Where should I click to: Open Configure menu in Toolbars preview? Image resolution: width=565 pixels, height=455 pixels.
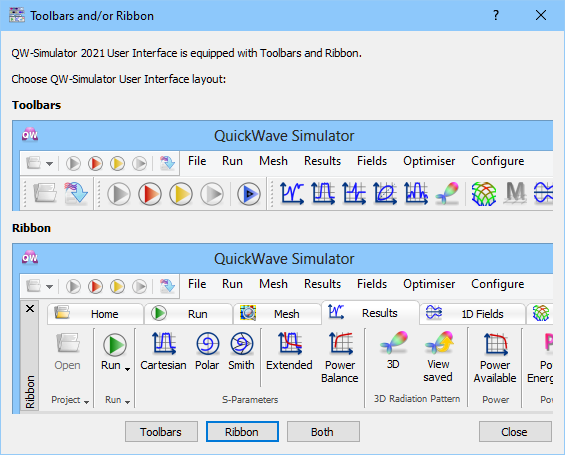[x=498, y=161]
